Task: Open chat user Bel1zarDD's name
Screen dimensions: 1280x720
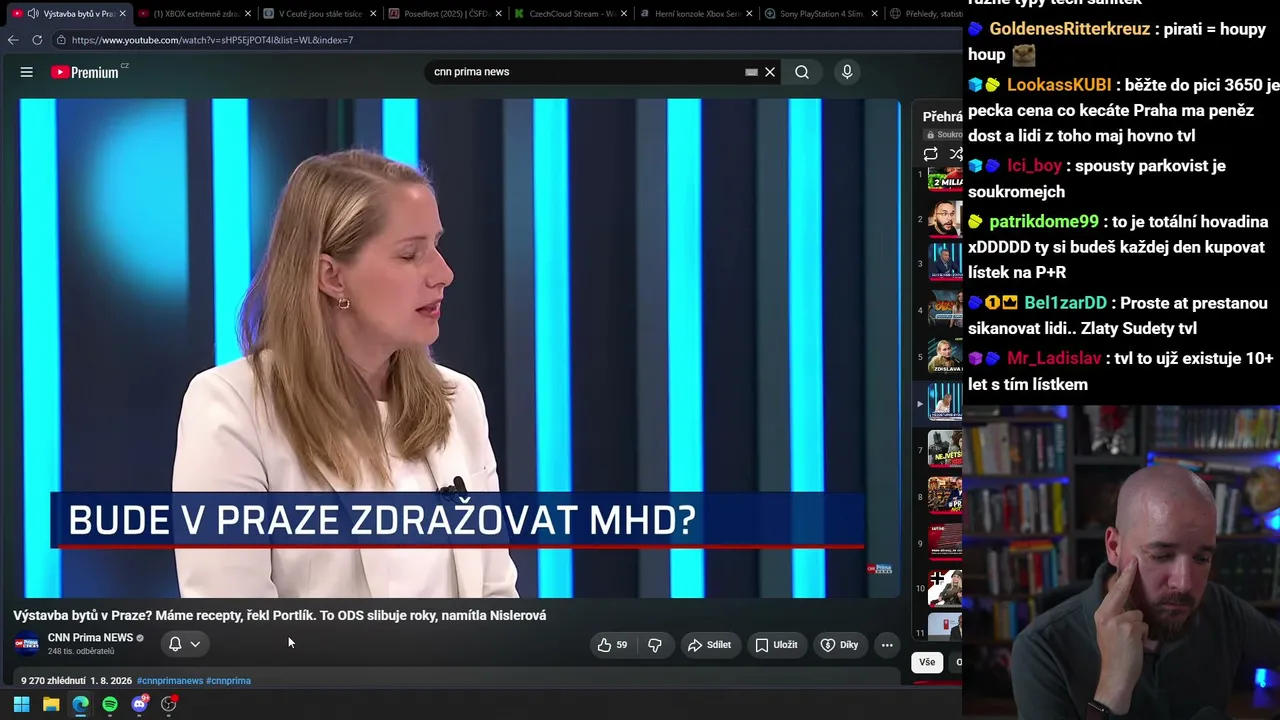Action: pyautogui.click(x=1065, y=303)
